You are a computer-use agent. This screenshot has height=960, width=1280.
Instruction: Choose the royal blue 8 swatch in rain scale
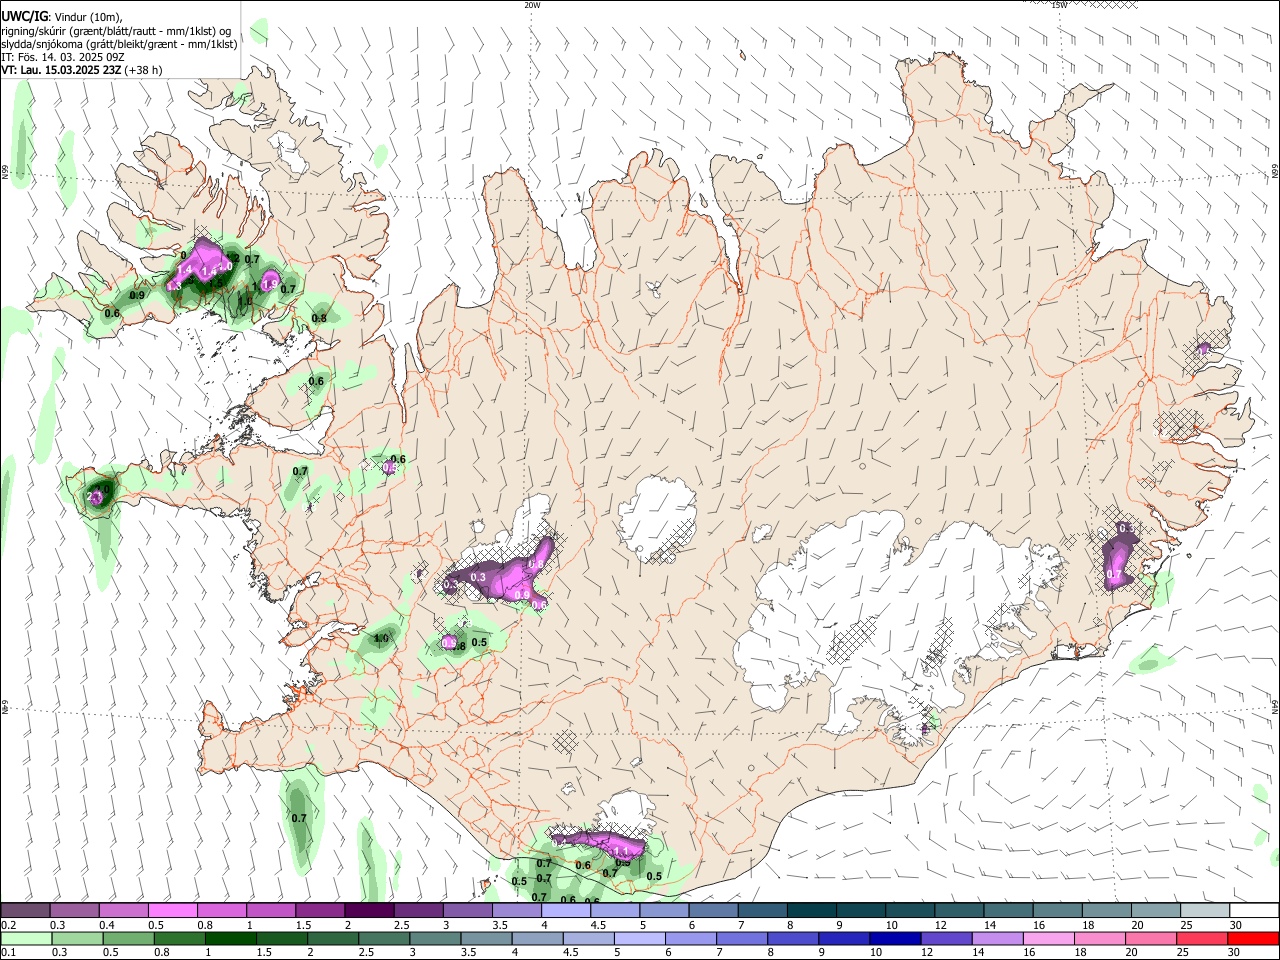pos(792,938)
